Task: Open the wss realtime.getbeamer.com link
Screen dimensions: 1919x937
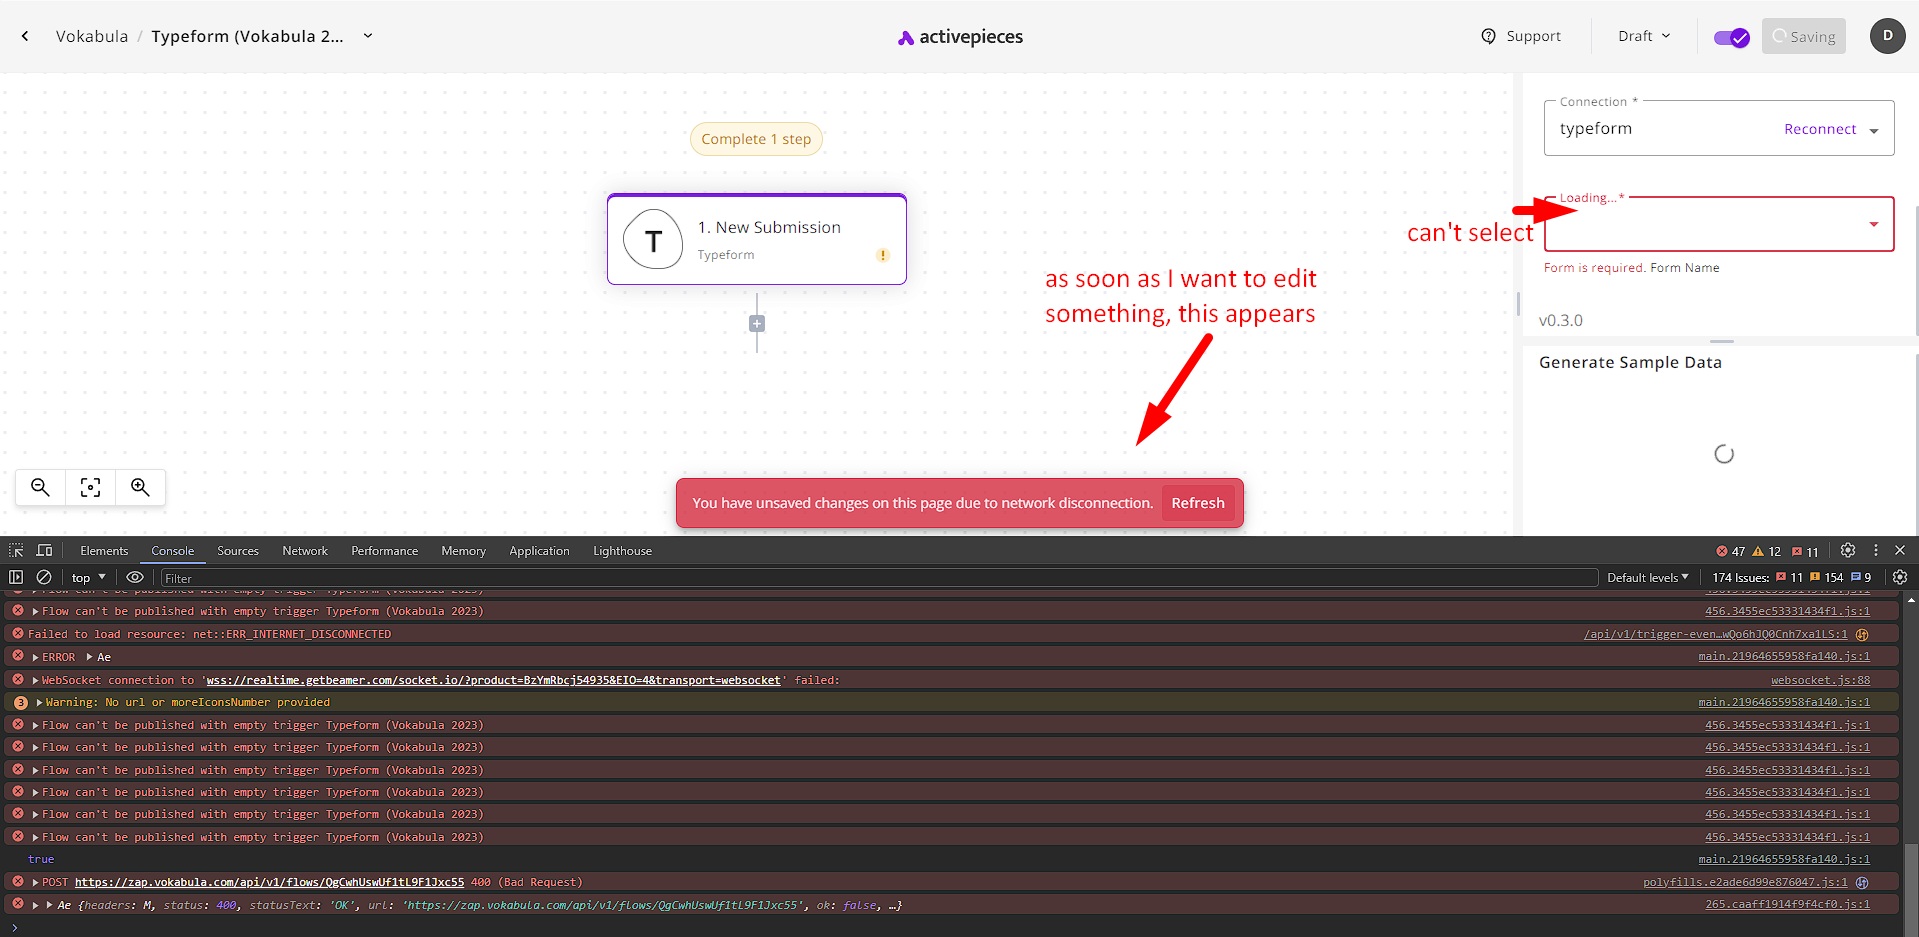Action: (493, 680)
